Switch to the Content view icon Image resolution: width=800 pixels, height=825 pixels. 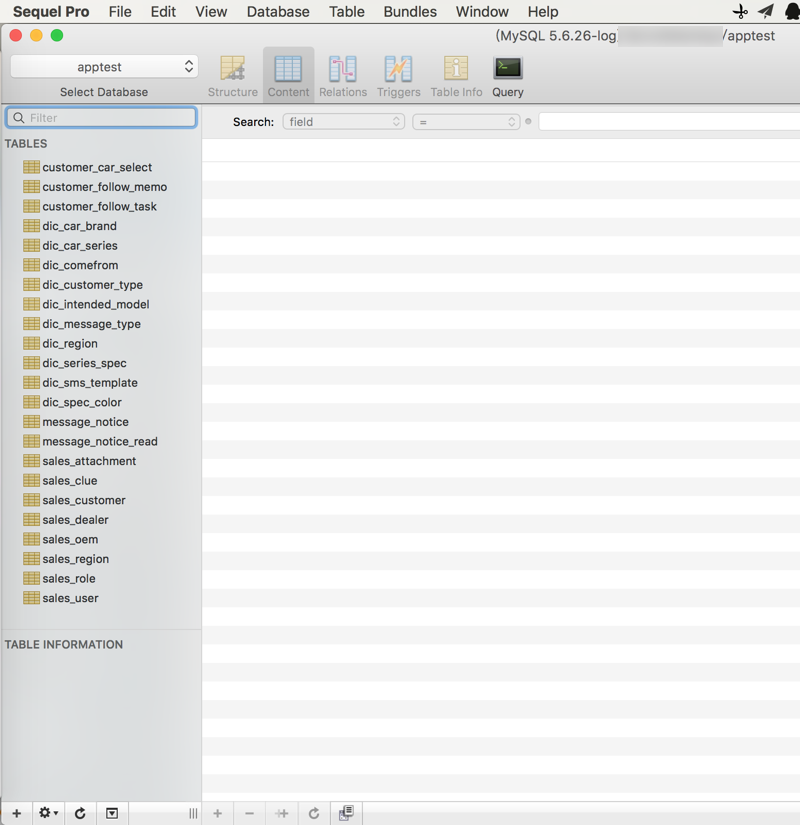click(x=288, y=68)
